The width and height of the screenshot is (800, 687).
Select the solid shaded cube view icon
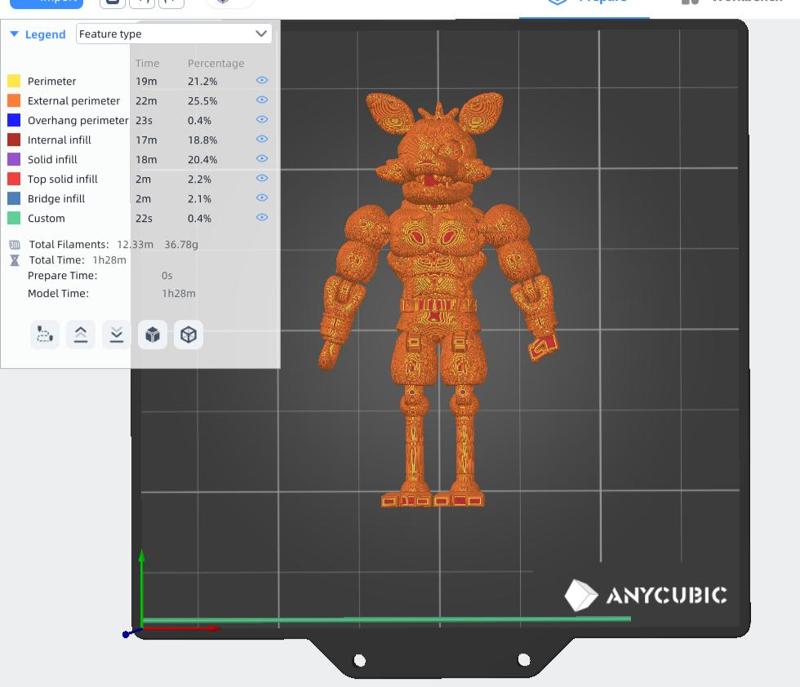pos(152,335)
